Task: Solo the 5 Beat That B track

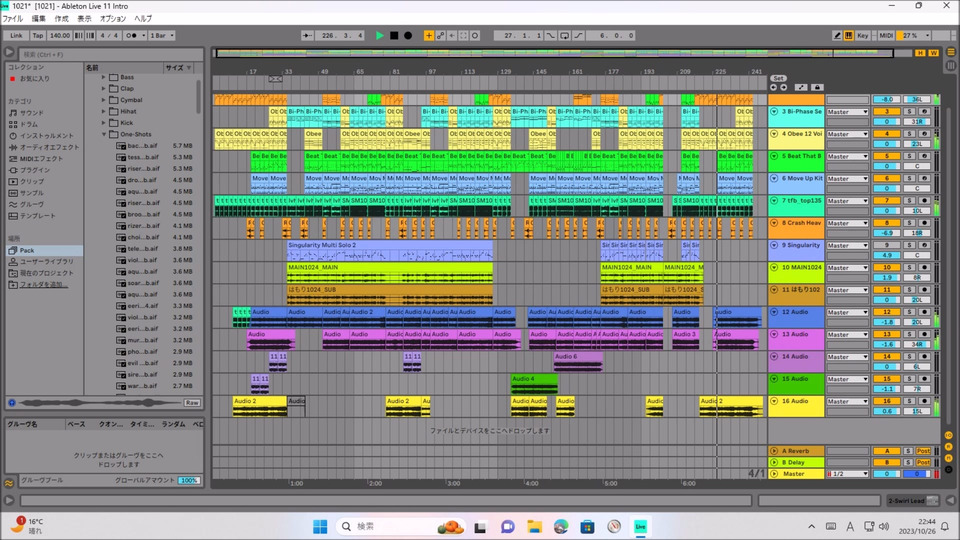Action: 910,156
